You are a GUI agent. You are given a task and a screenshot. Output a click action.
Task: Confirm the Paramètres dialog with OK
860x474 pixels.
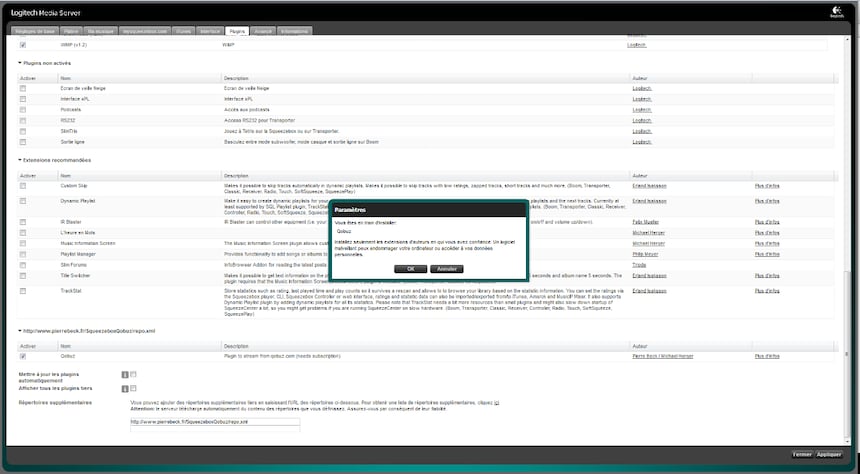[x=410, y=269]
